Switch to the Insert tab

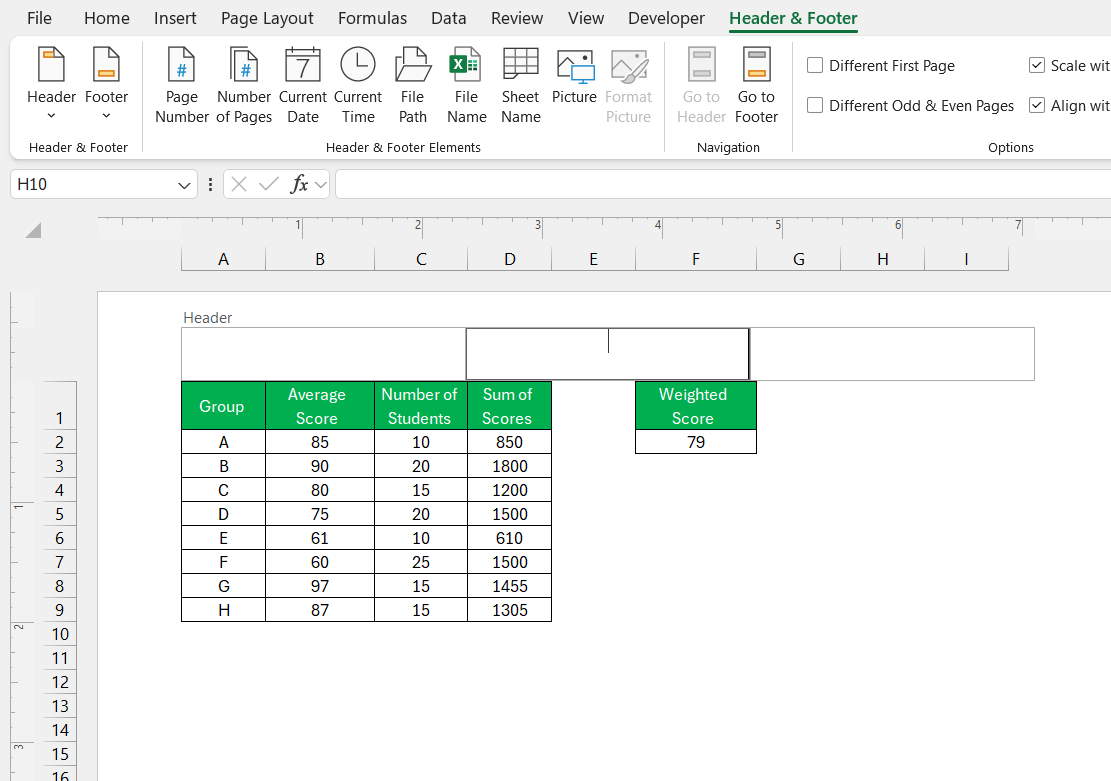175,18
